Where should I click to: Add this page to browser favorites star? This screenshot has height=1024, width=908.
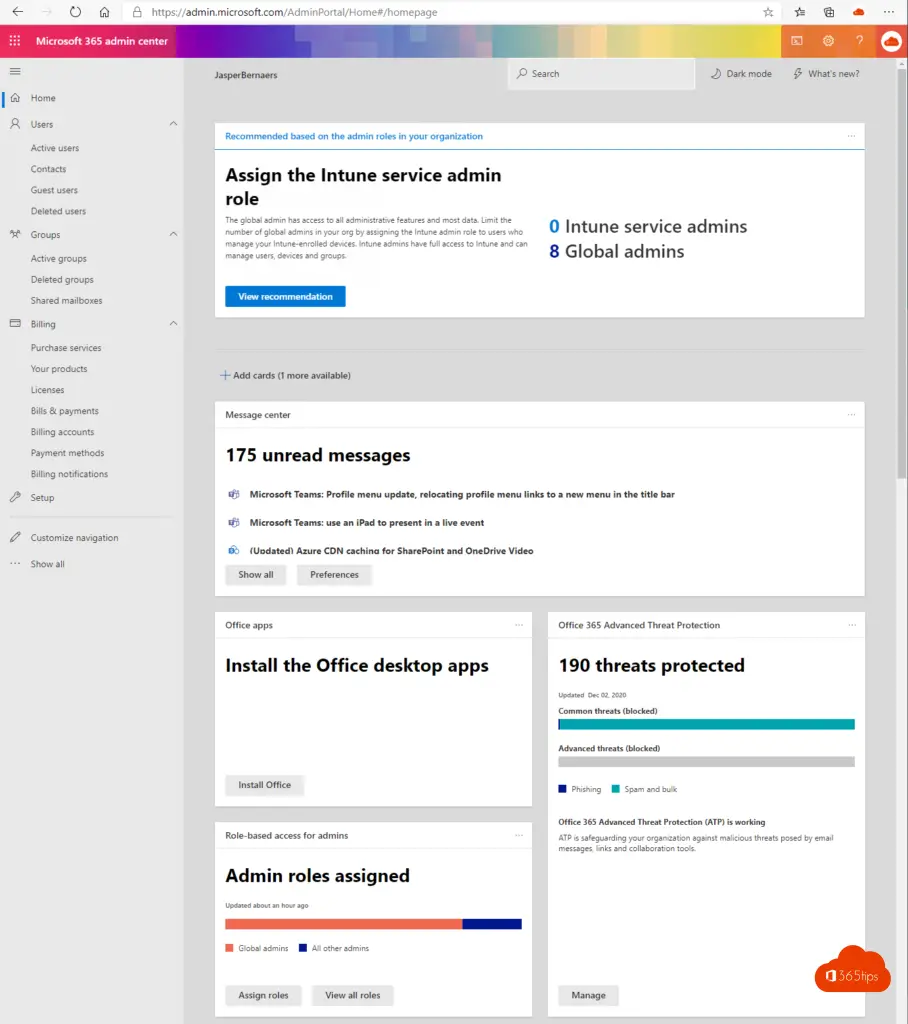(768, 12)
